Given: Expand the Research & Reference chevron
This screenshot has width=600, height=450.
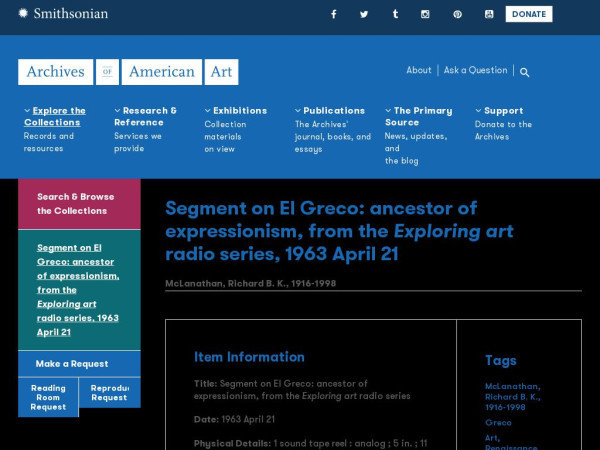Looking at the screenshot, I should [x=117, y=111].
